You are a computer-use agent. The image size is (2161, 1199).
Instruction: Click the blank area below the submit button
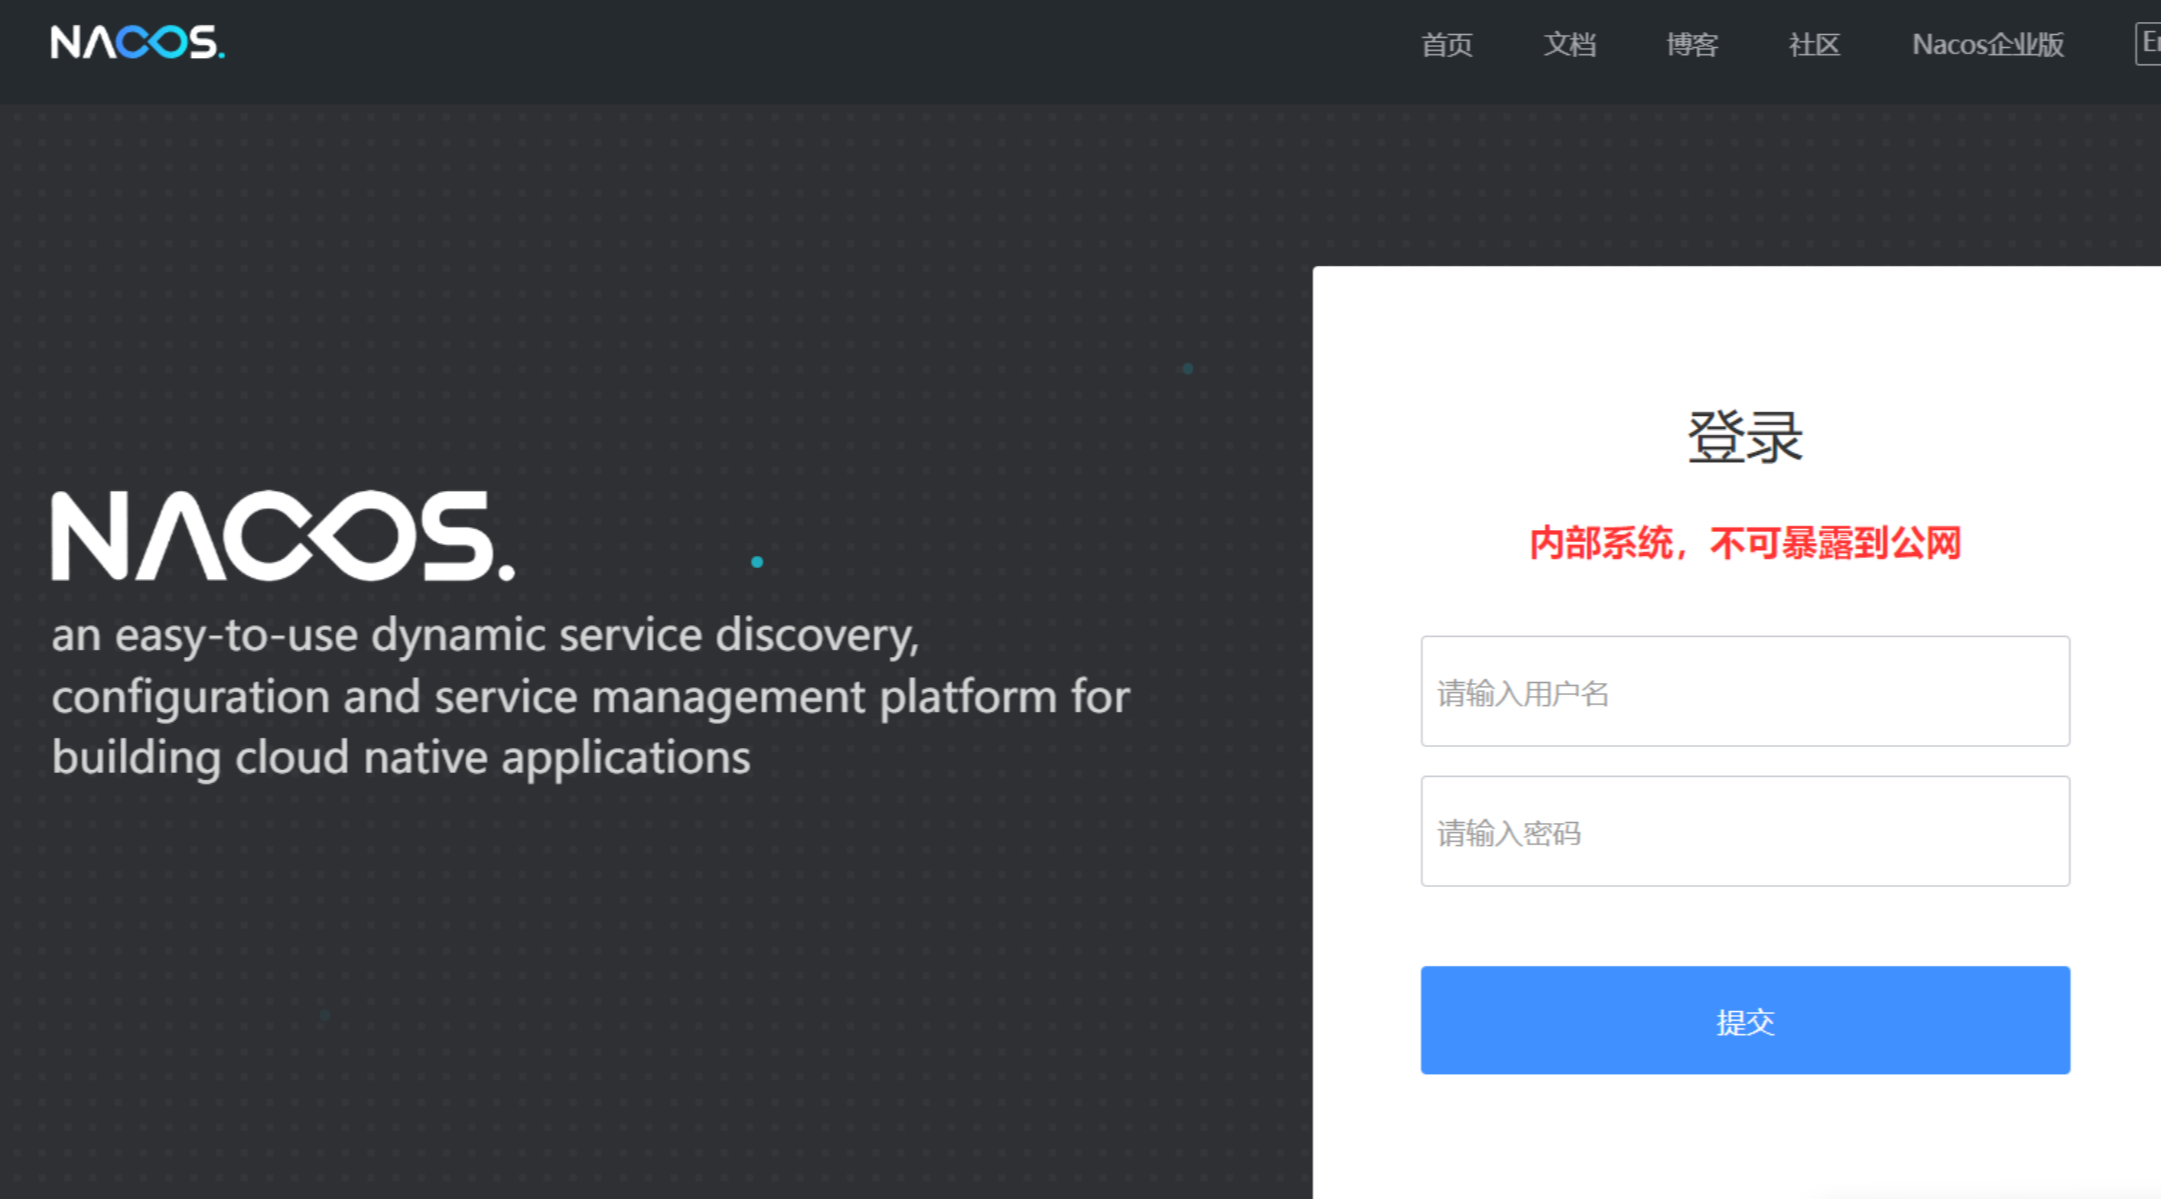(1745, 1140)
